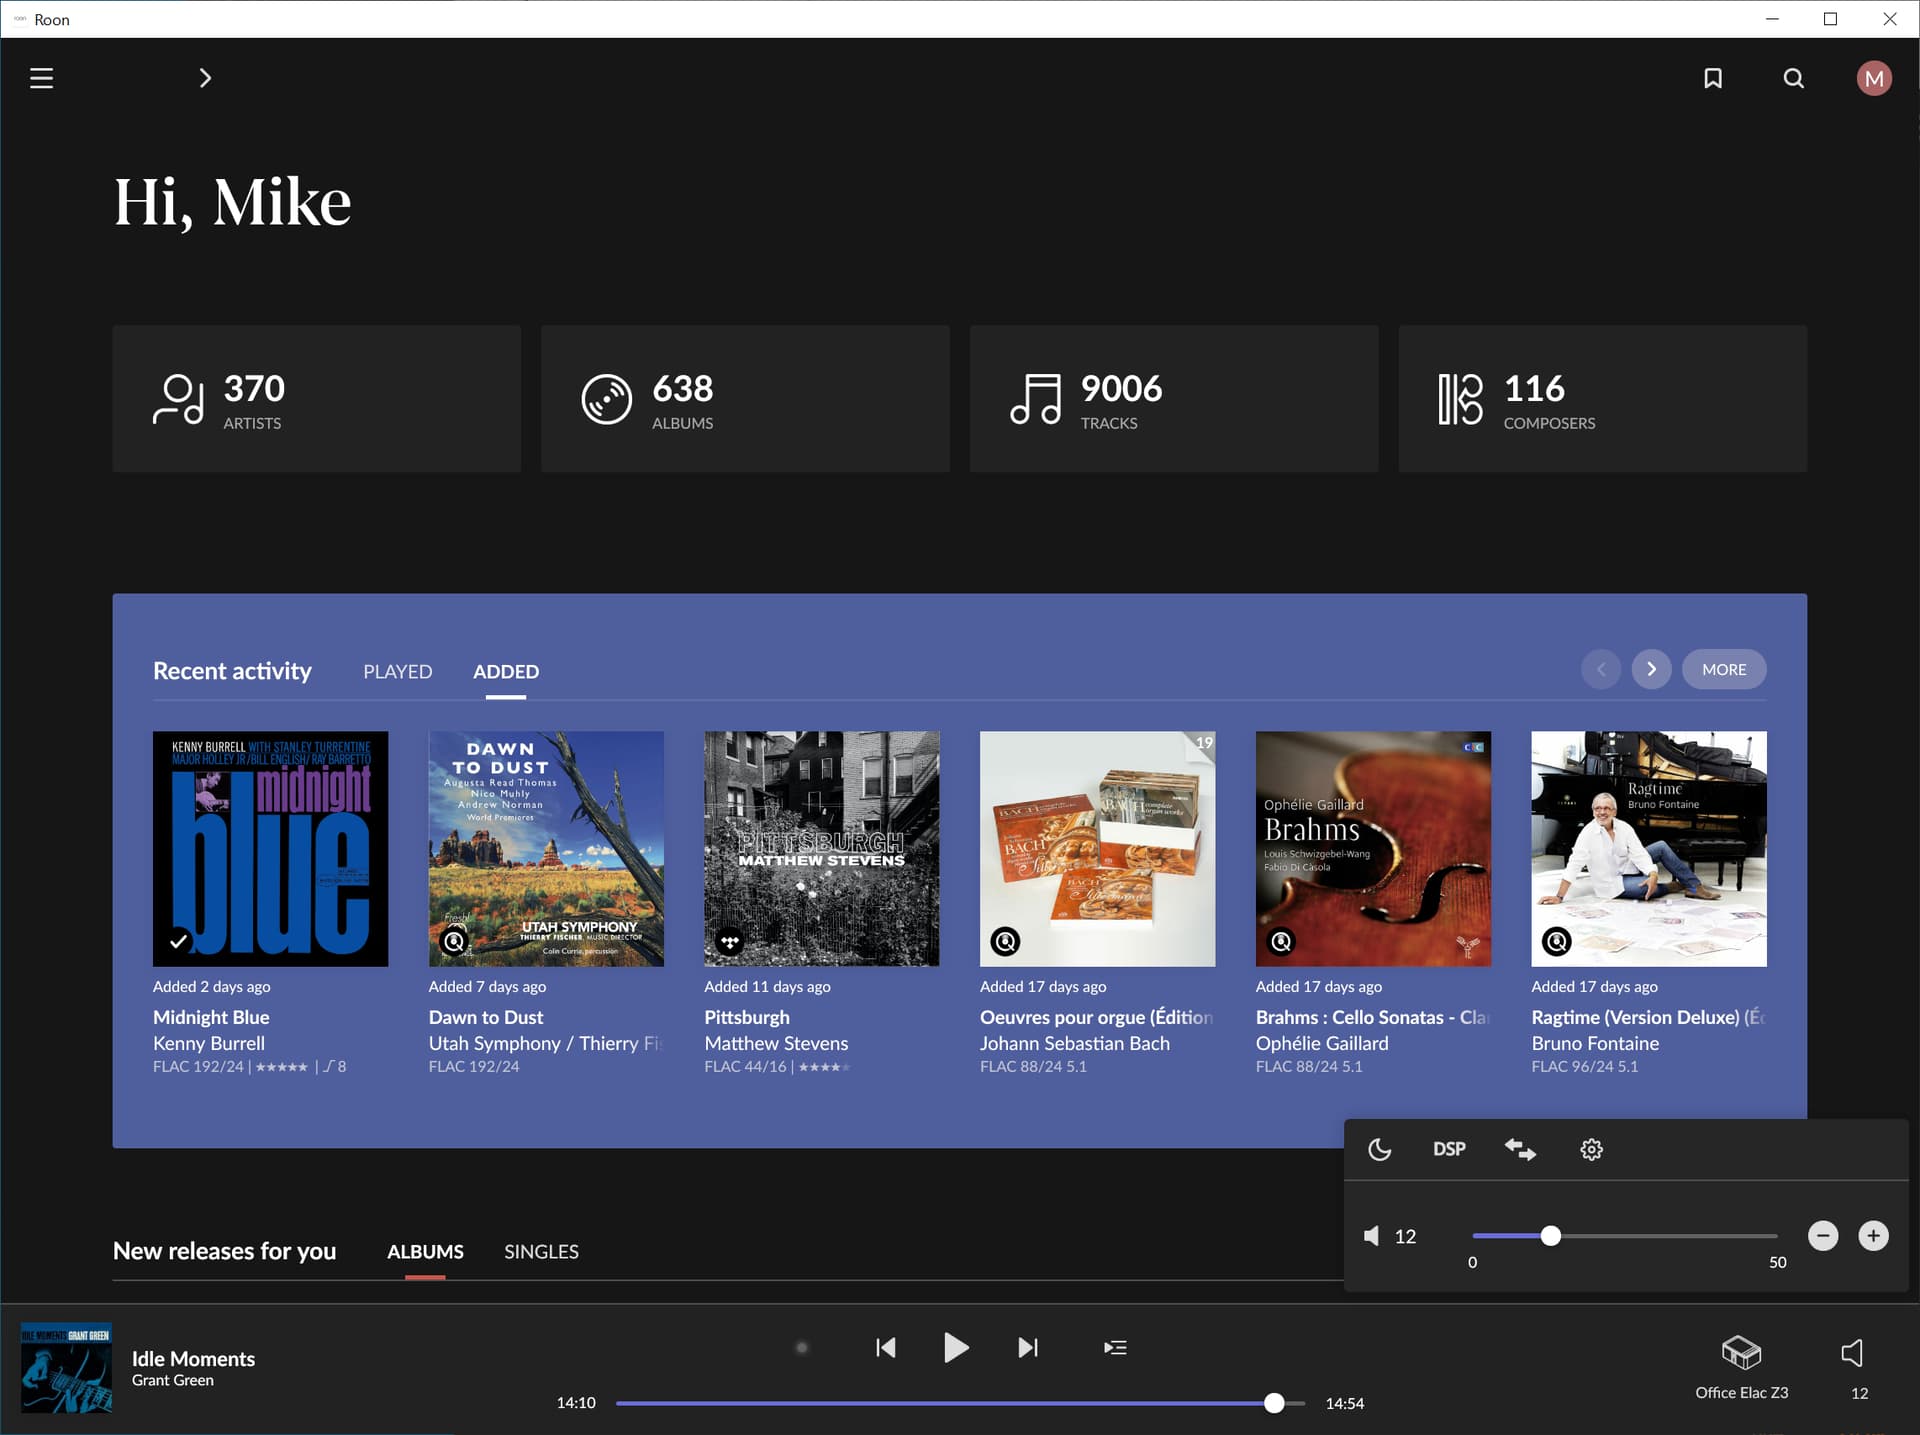Open the 116 Composers tile
Screen dimensions: 1920x1435
coord(1602,398)
